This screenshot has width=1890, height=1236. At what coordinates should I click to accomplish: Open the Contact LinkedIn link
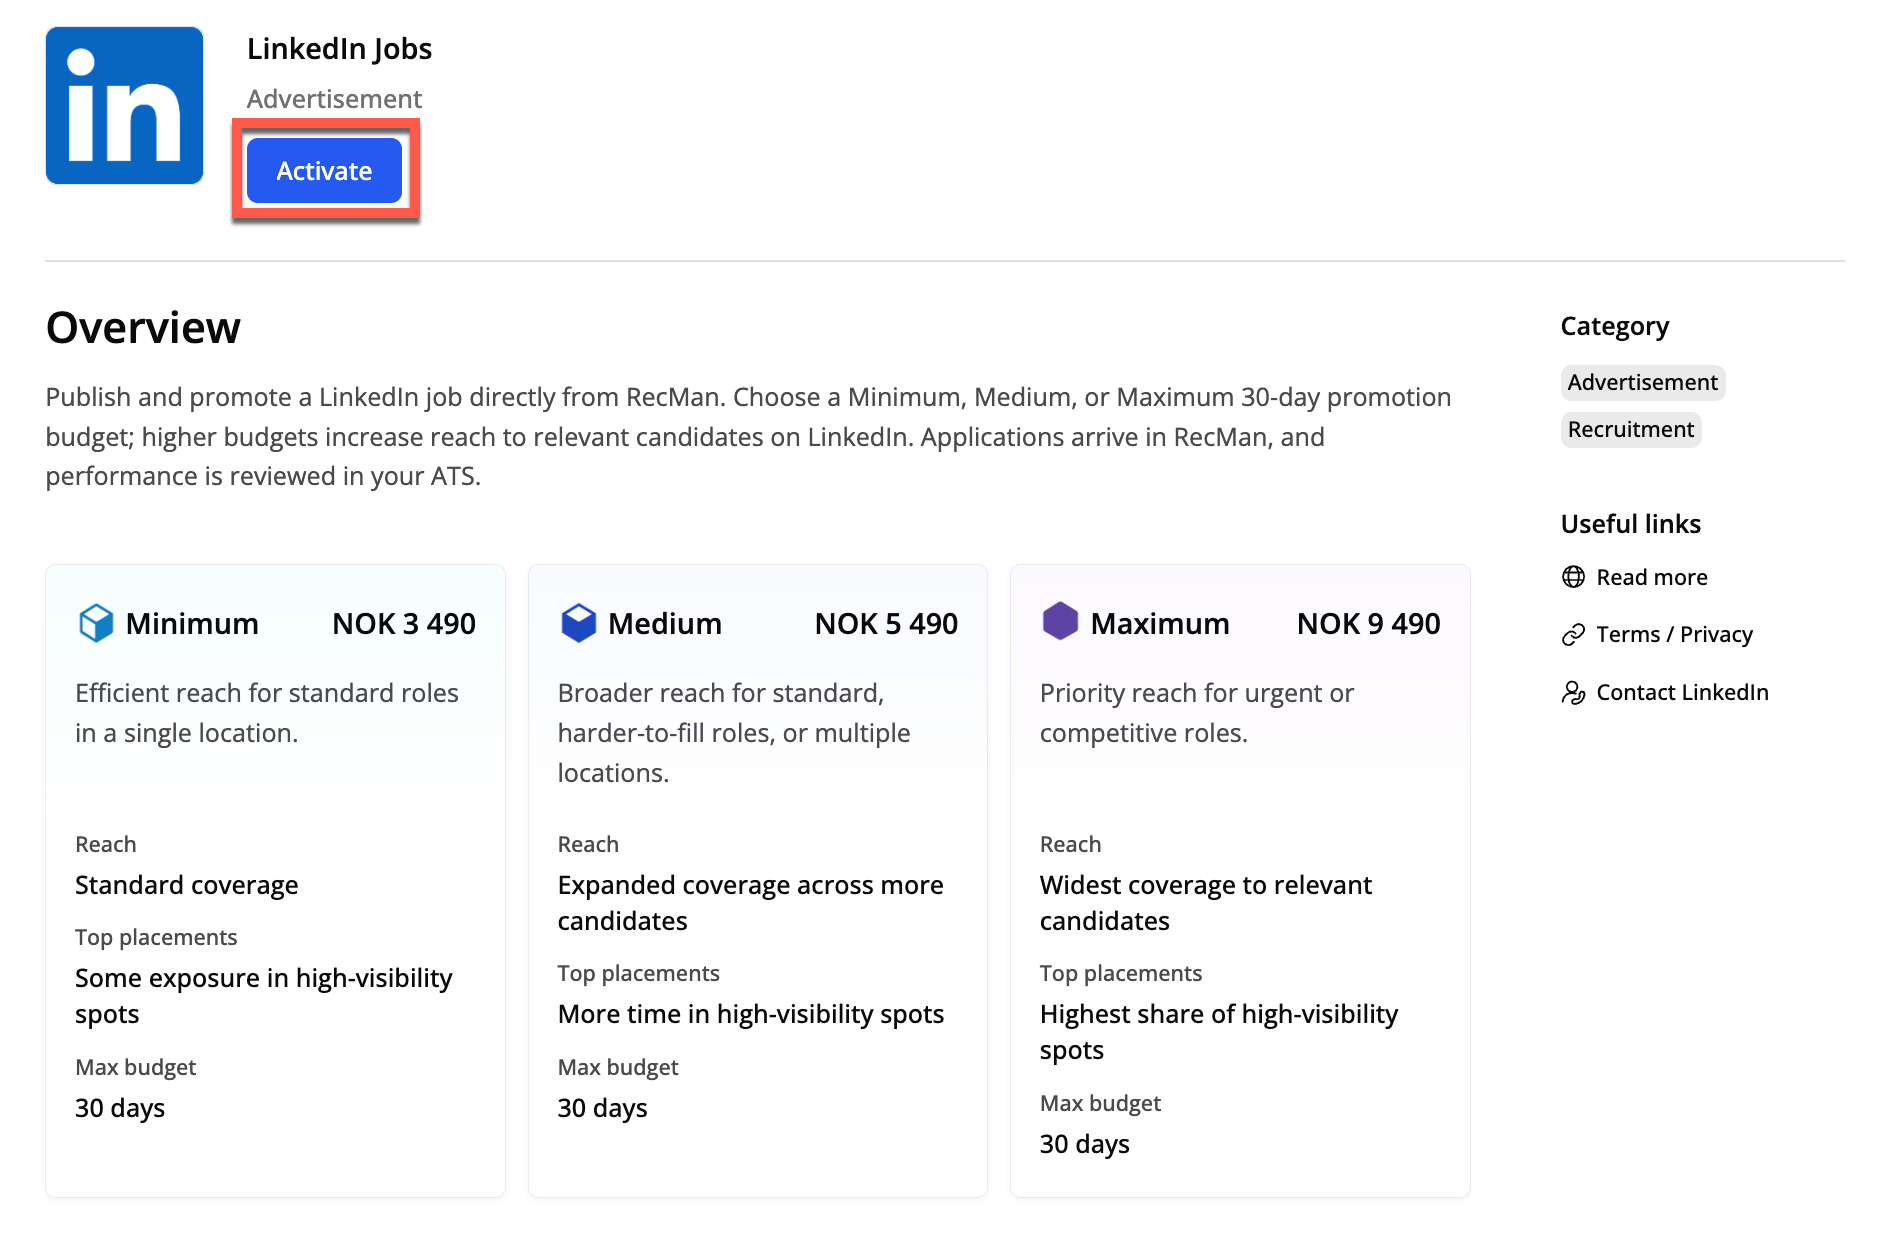[1682, 692]
